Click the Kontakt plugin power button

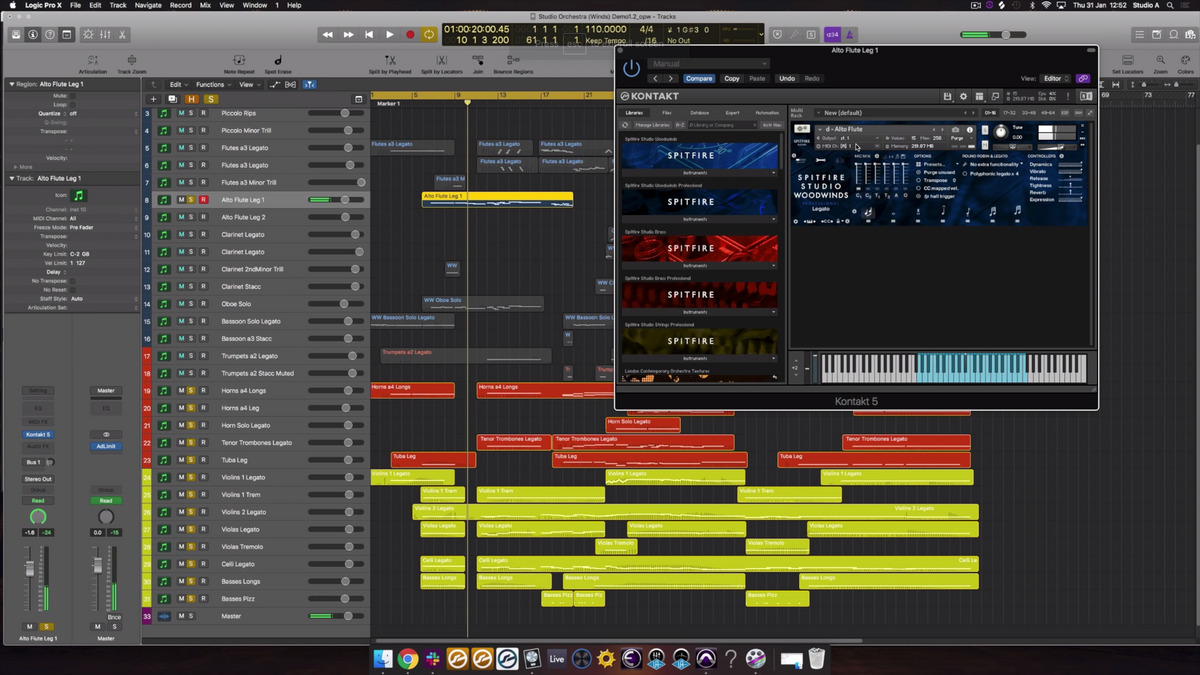point(631,68)
